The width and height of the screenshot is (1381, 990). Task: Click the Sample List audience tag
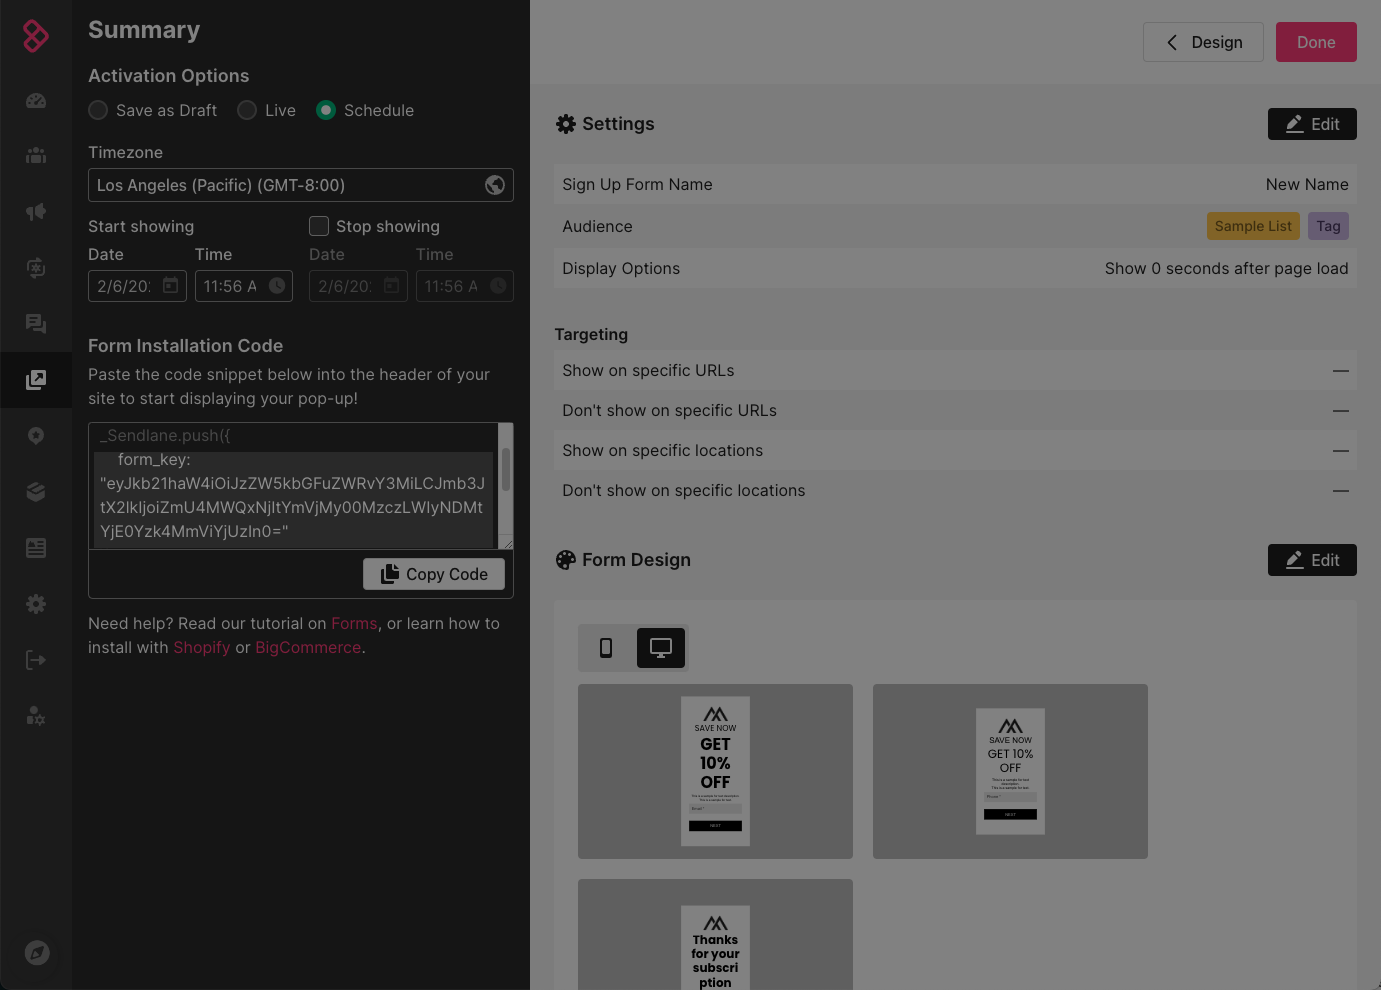click(x=1253, y=226)
